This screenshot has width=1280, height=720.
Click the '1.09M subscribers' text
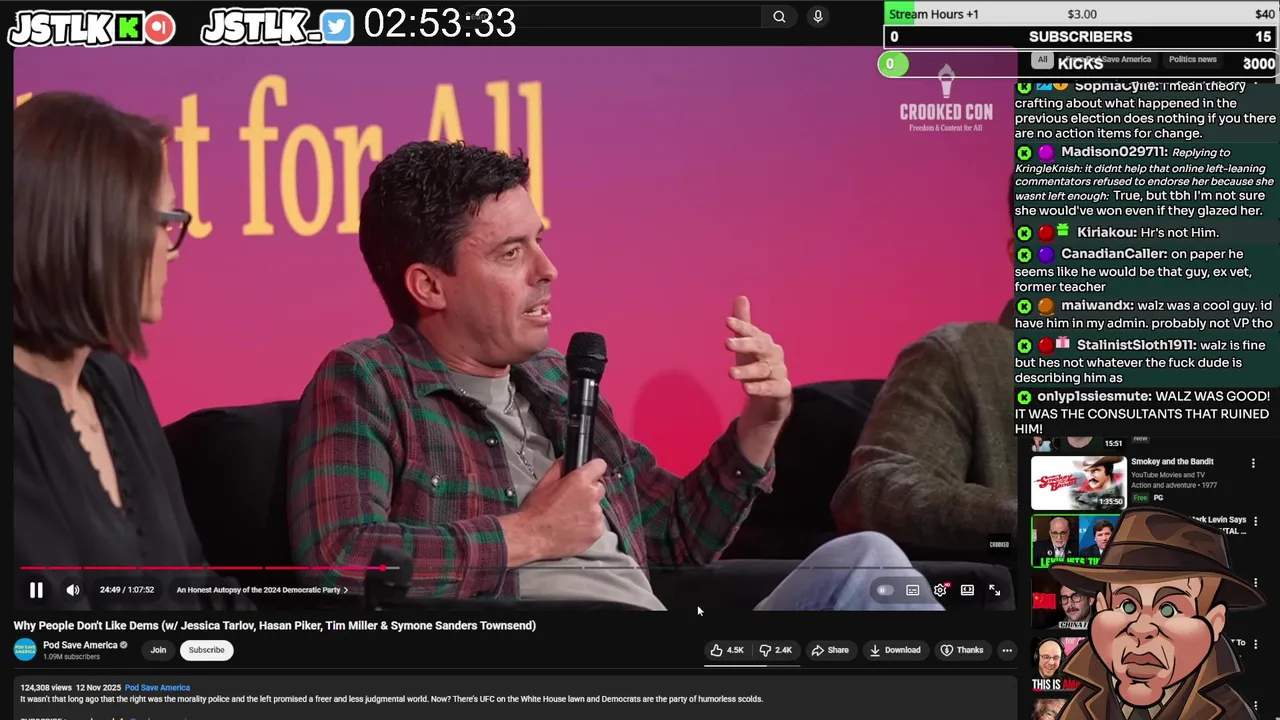pyautogui.click(x=71, y=657)
